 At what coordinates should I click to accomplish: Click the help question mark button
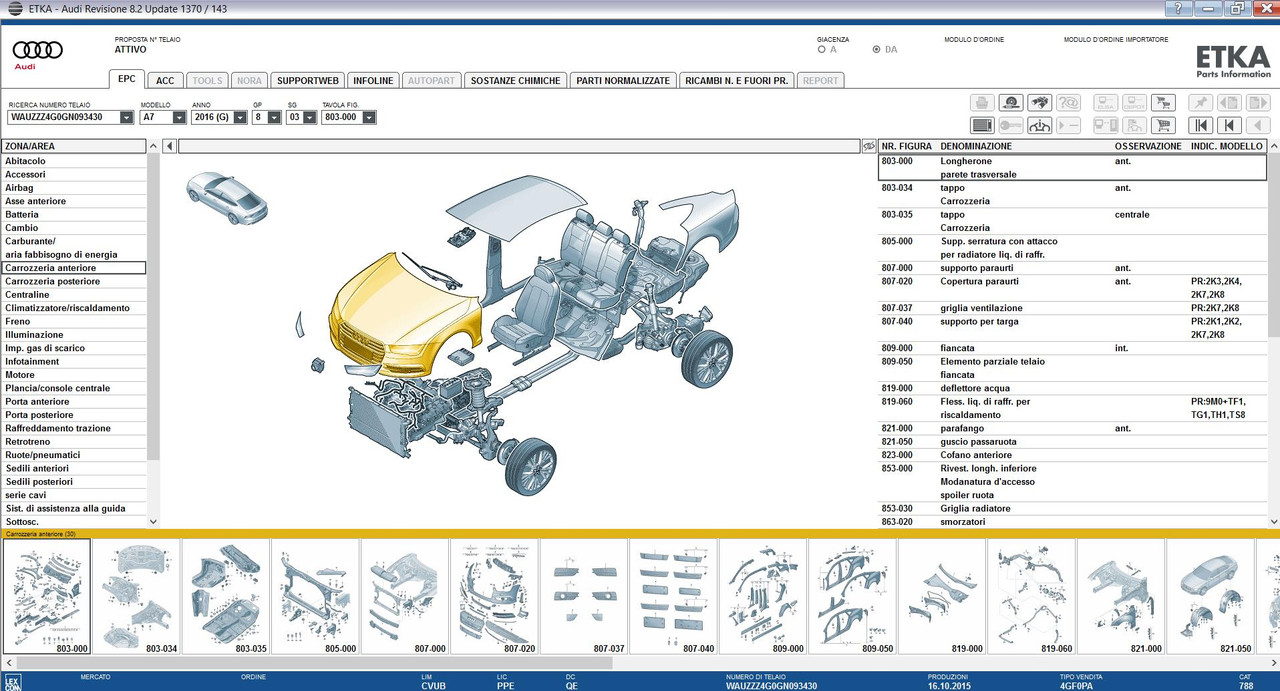coord(1179,9)
